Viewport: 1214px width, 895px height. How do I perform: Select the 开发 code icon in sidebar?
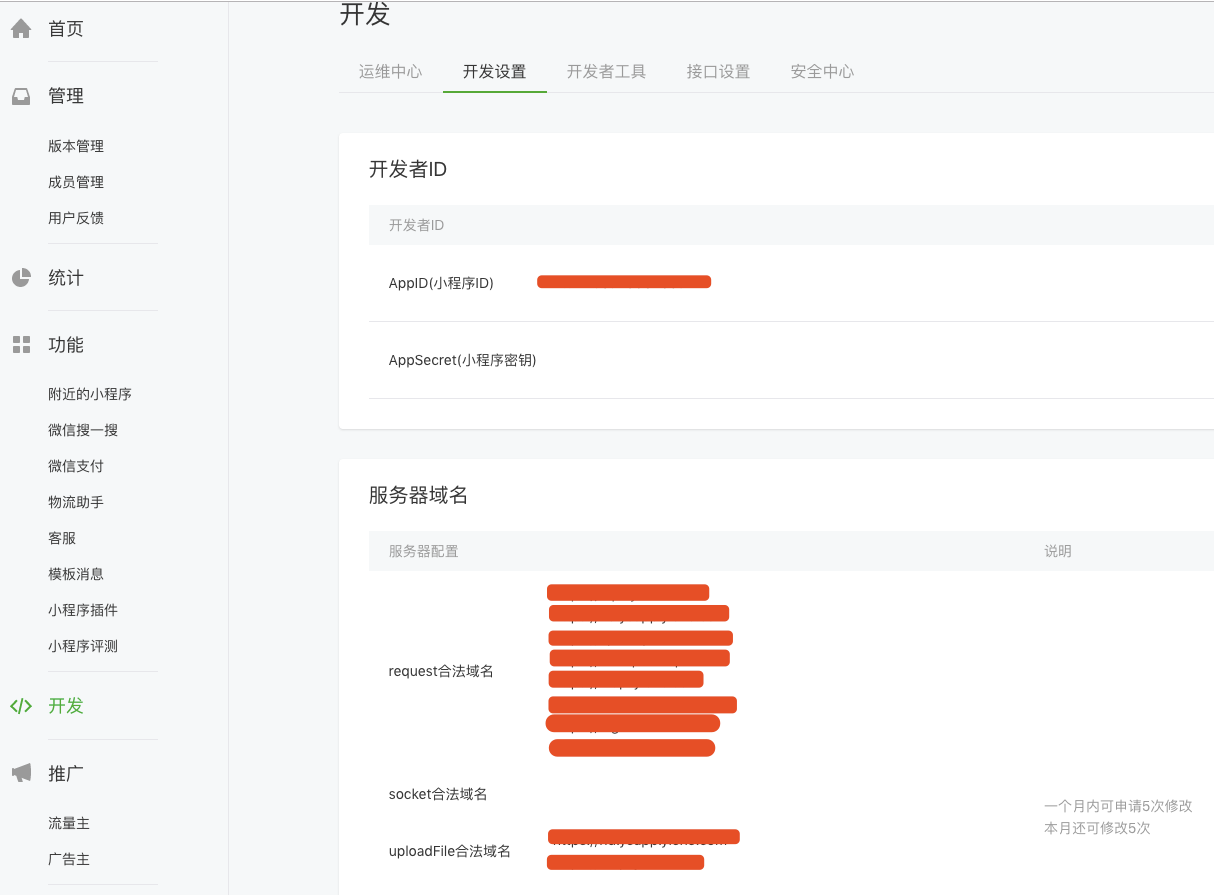click(x=20, y=705)
